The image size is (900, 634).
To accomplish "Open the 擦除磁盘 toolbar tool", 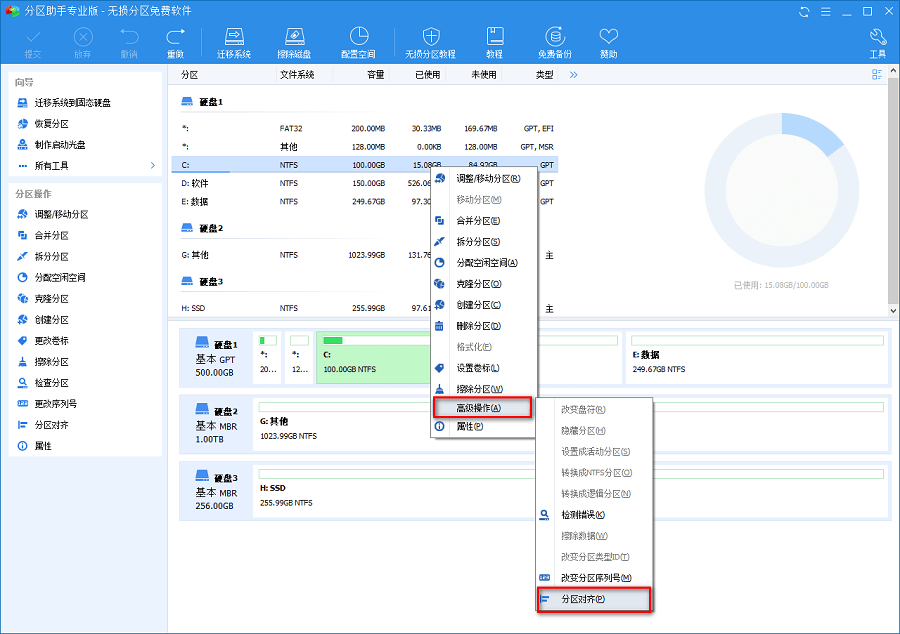I will 293,42.
